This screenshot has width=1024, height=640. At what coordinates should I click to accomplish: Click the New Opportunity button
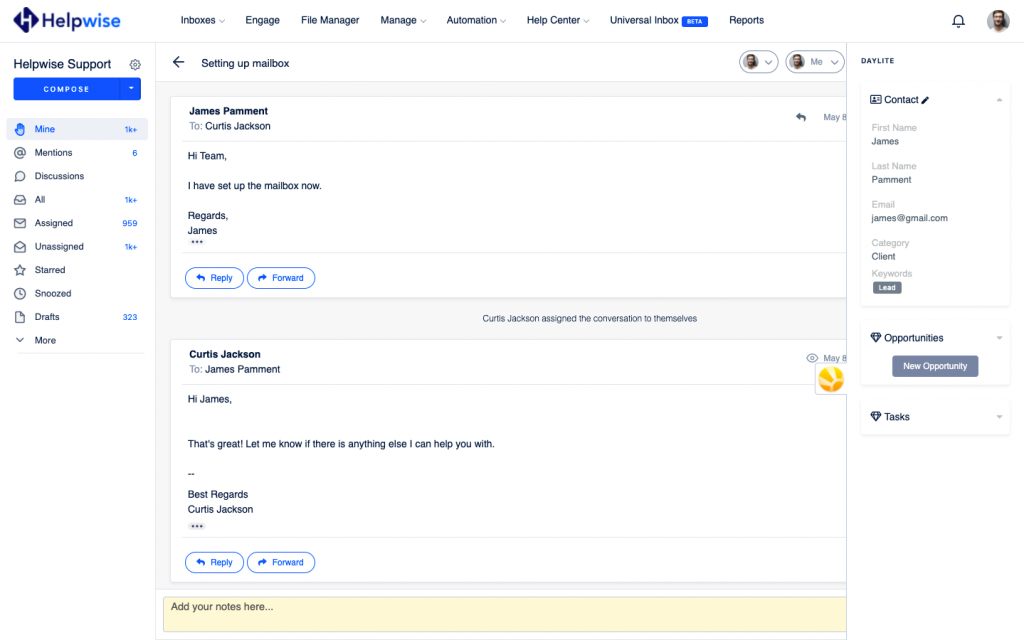(x=935, y=366)
